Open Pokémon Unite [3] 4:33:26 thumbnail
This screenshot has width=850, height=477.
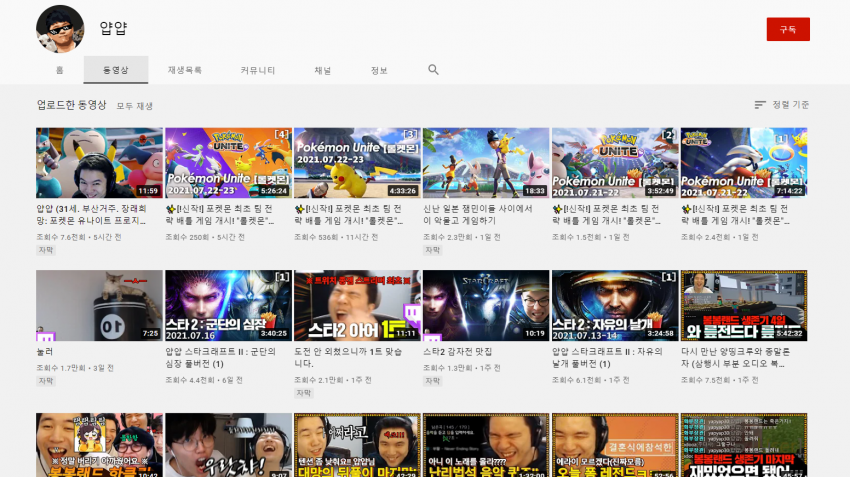[x=357, y=163]
